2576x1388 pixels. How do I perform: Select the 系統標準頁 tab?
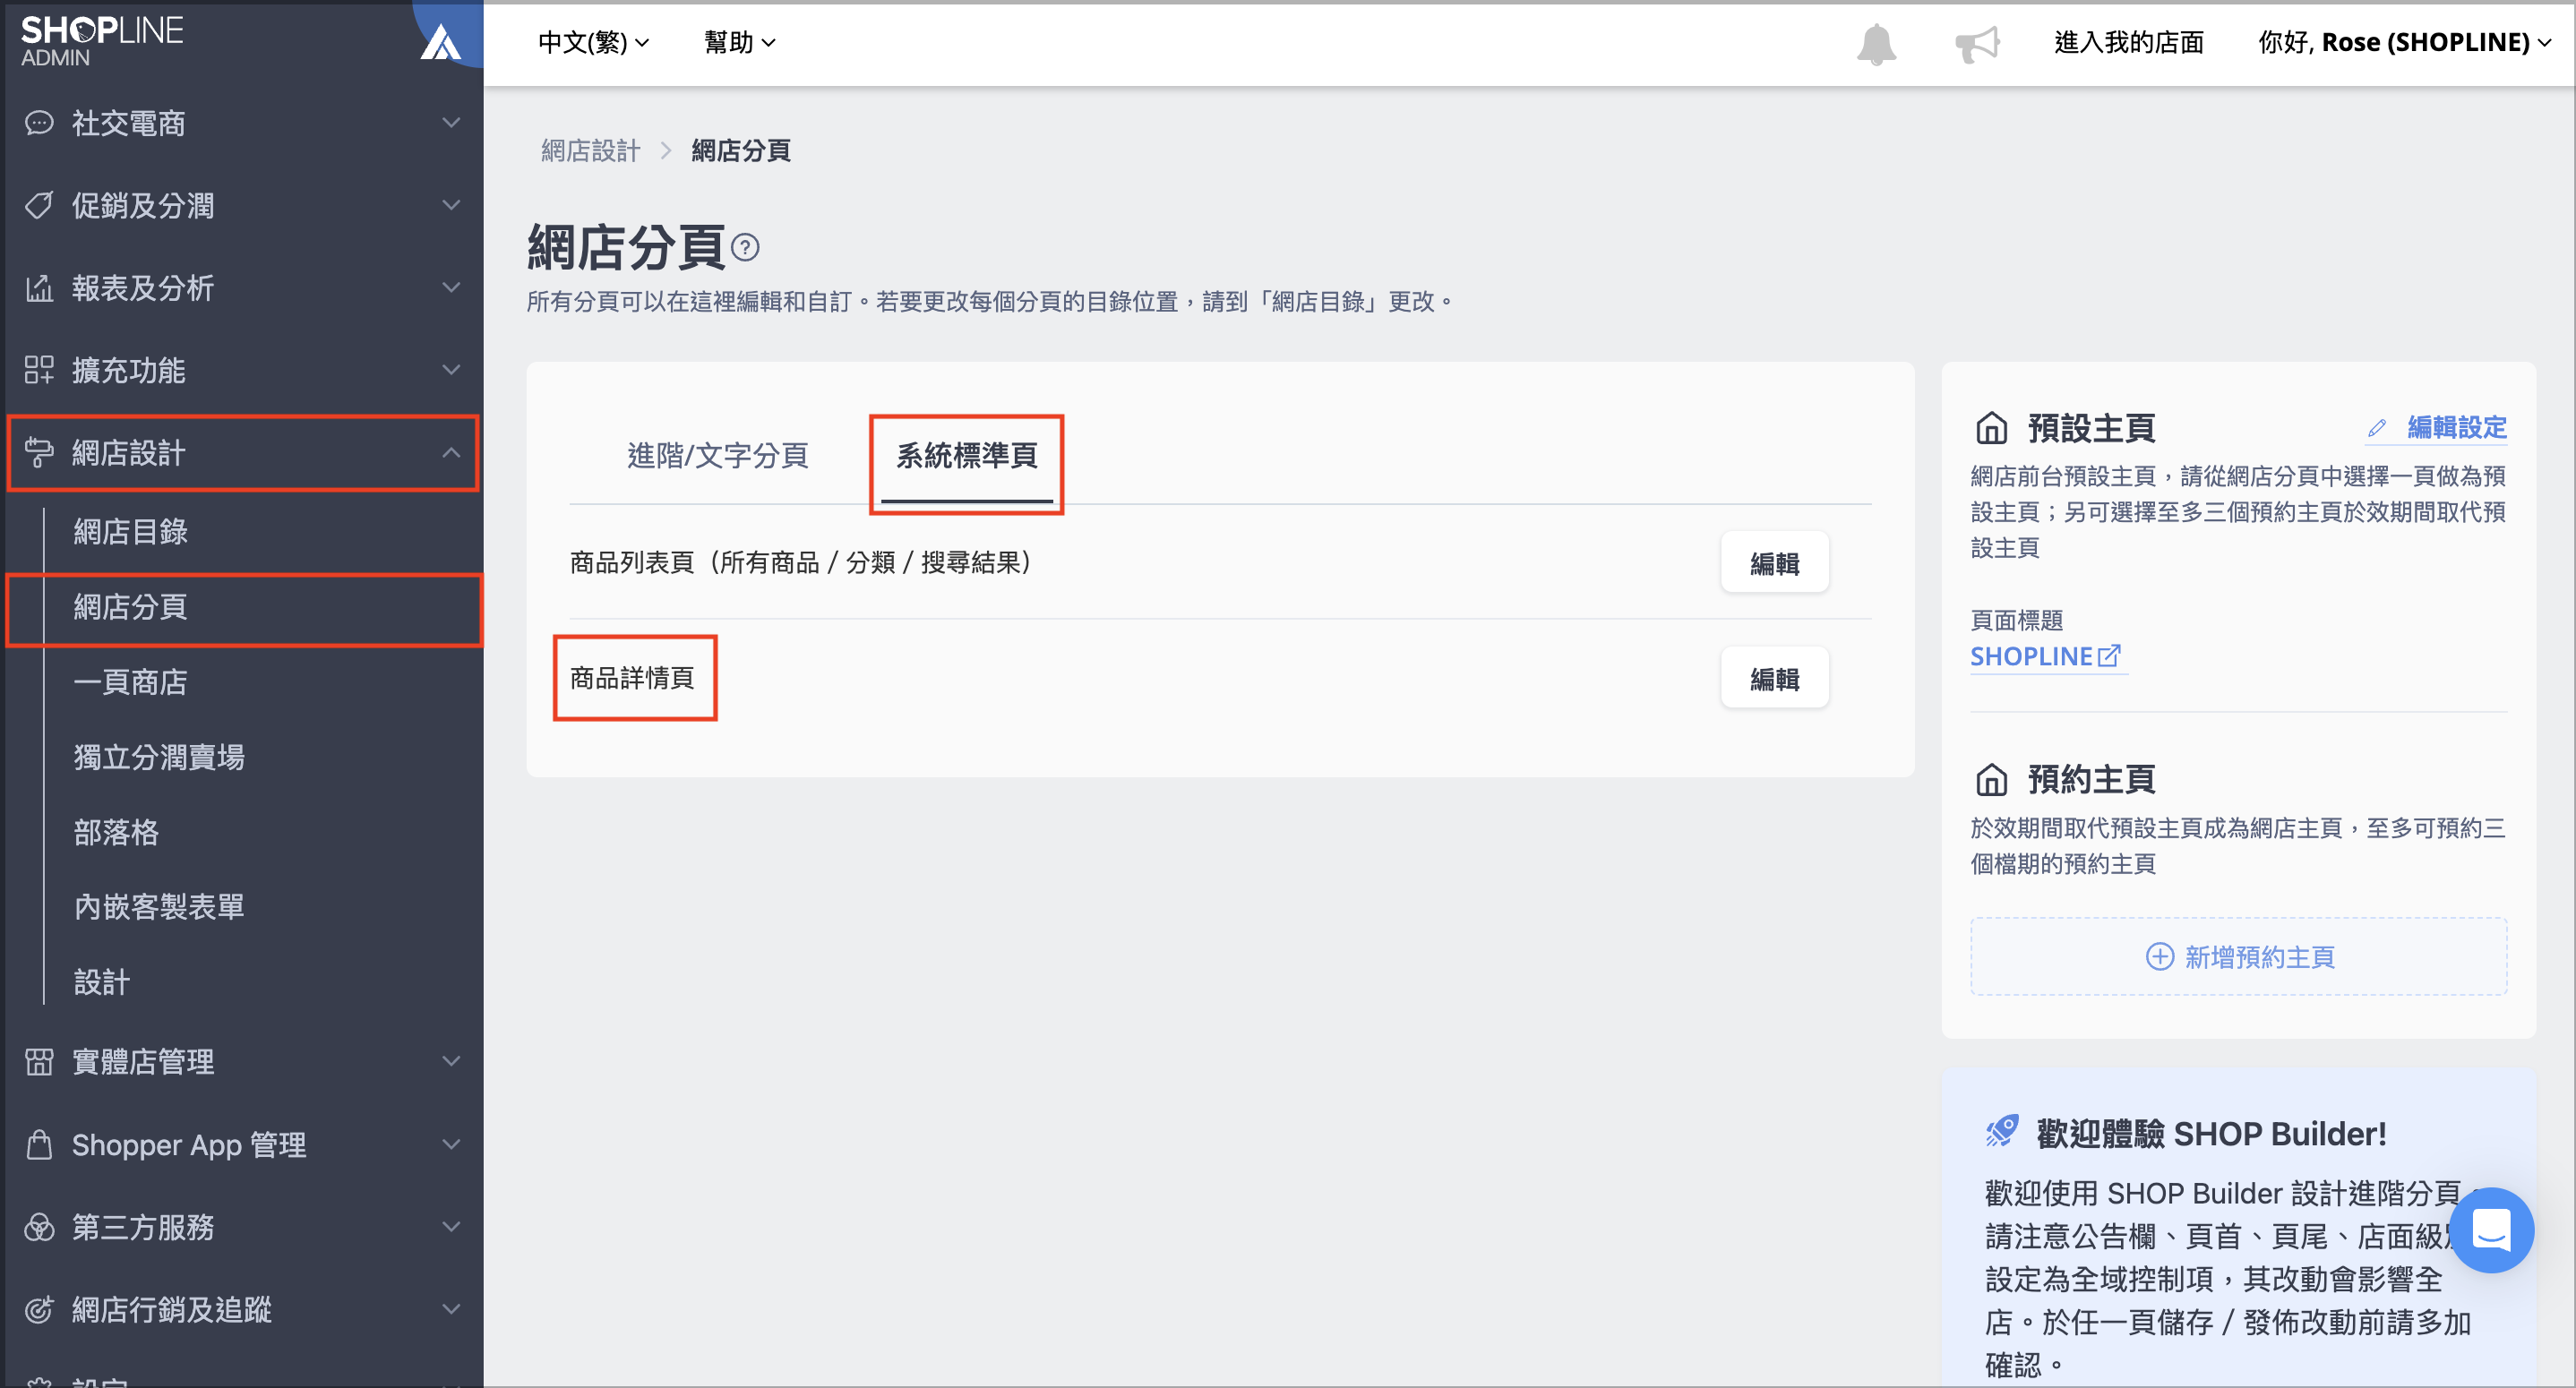coord(966,456)
